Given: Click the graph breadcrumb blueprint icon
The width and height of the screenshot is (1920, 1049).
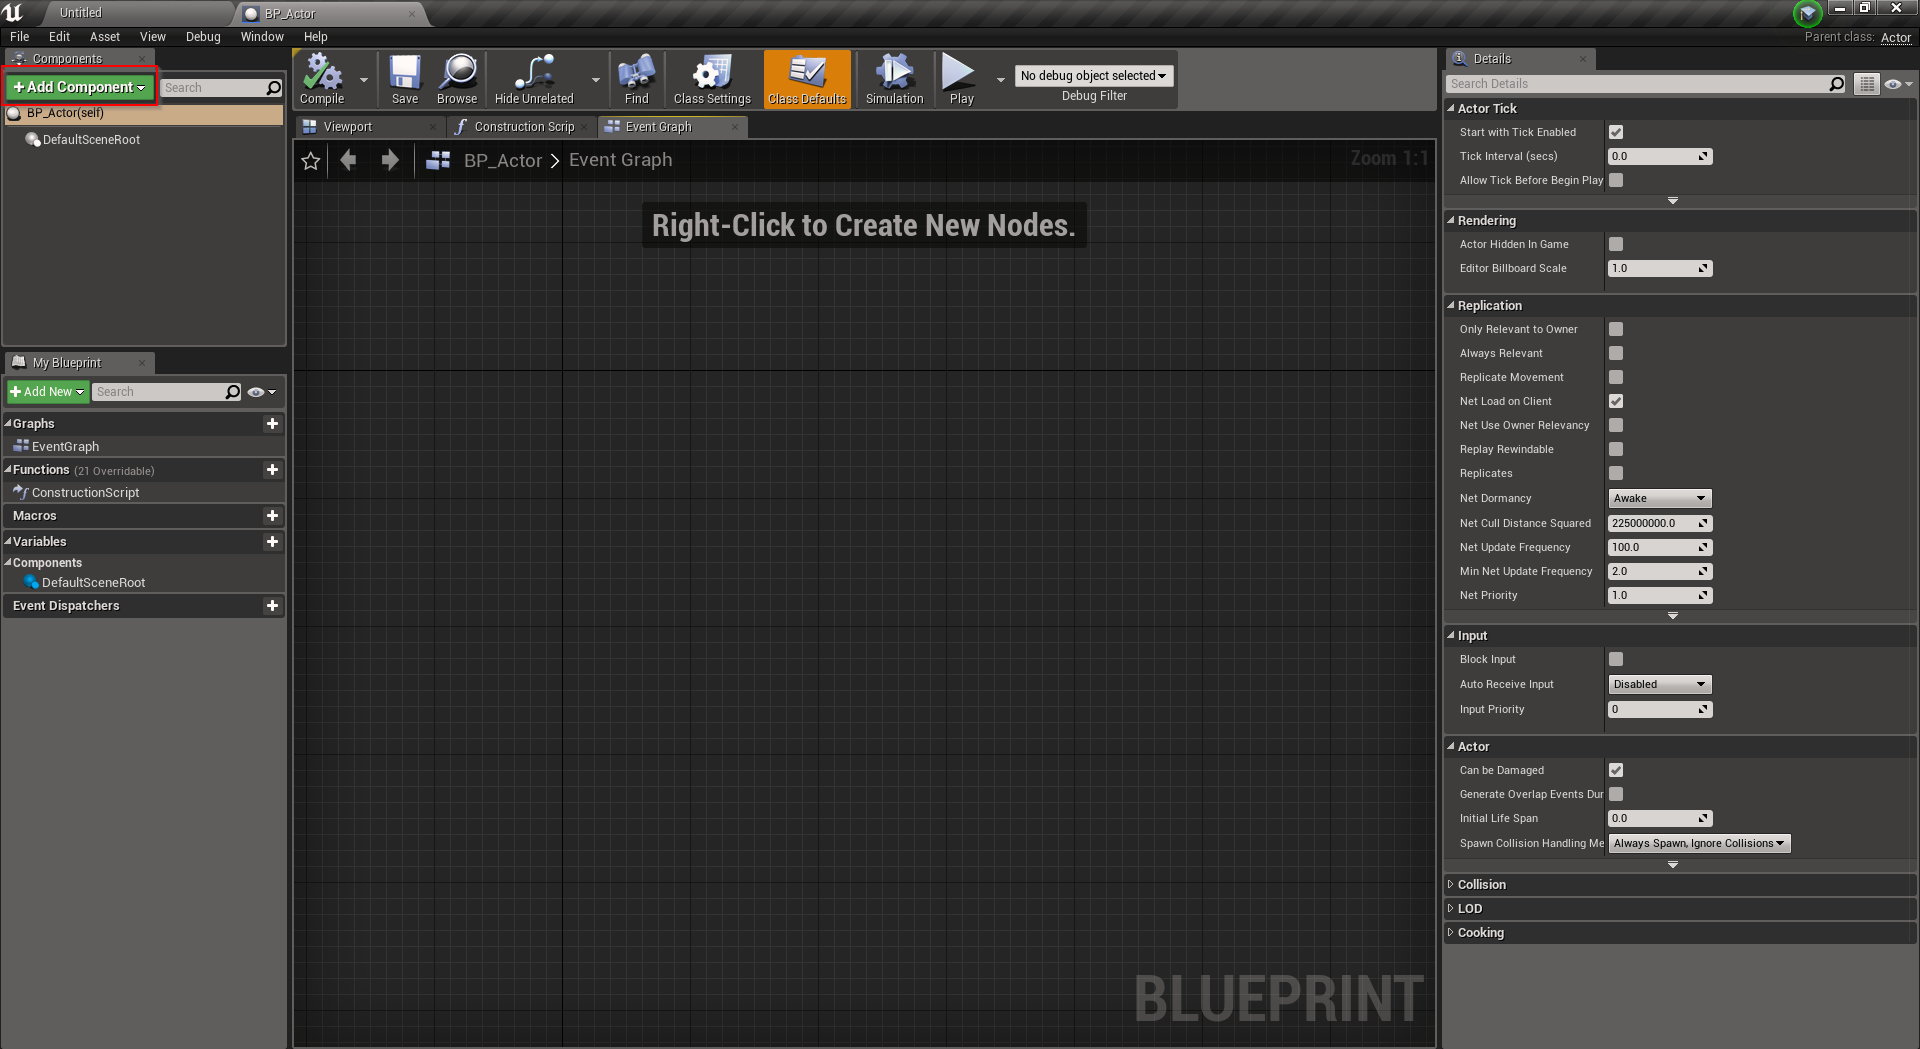Looking at the screenshot, I should tap(438, 160).
